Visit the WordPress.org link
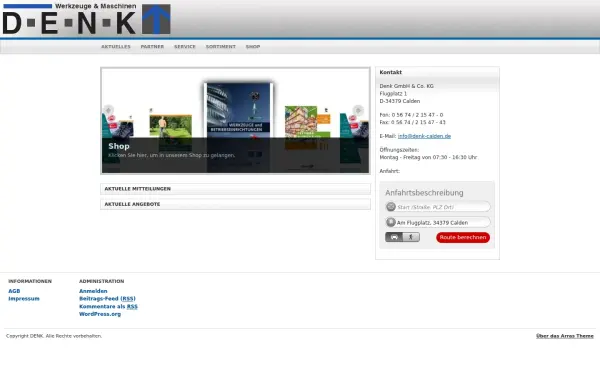The height and width of the screenshot is (375, 600). pyautogui.click(x=100, y=314)
